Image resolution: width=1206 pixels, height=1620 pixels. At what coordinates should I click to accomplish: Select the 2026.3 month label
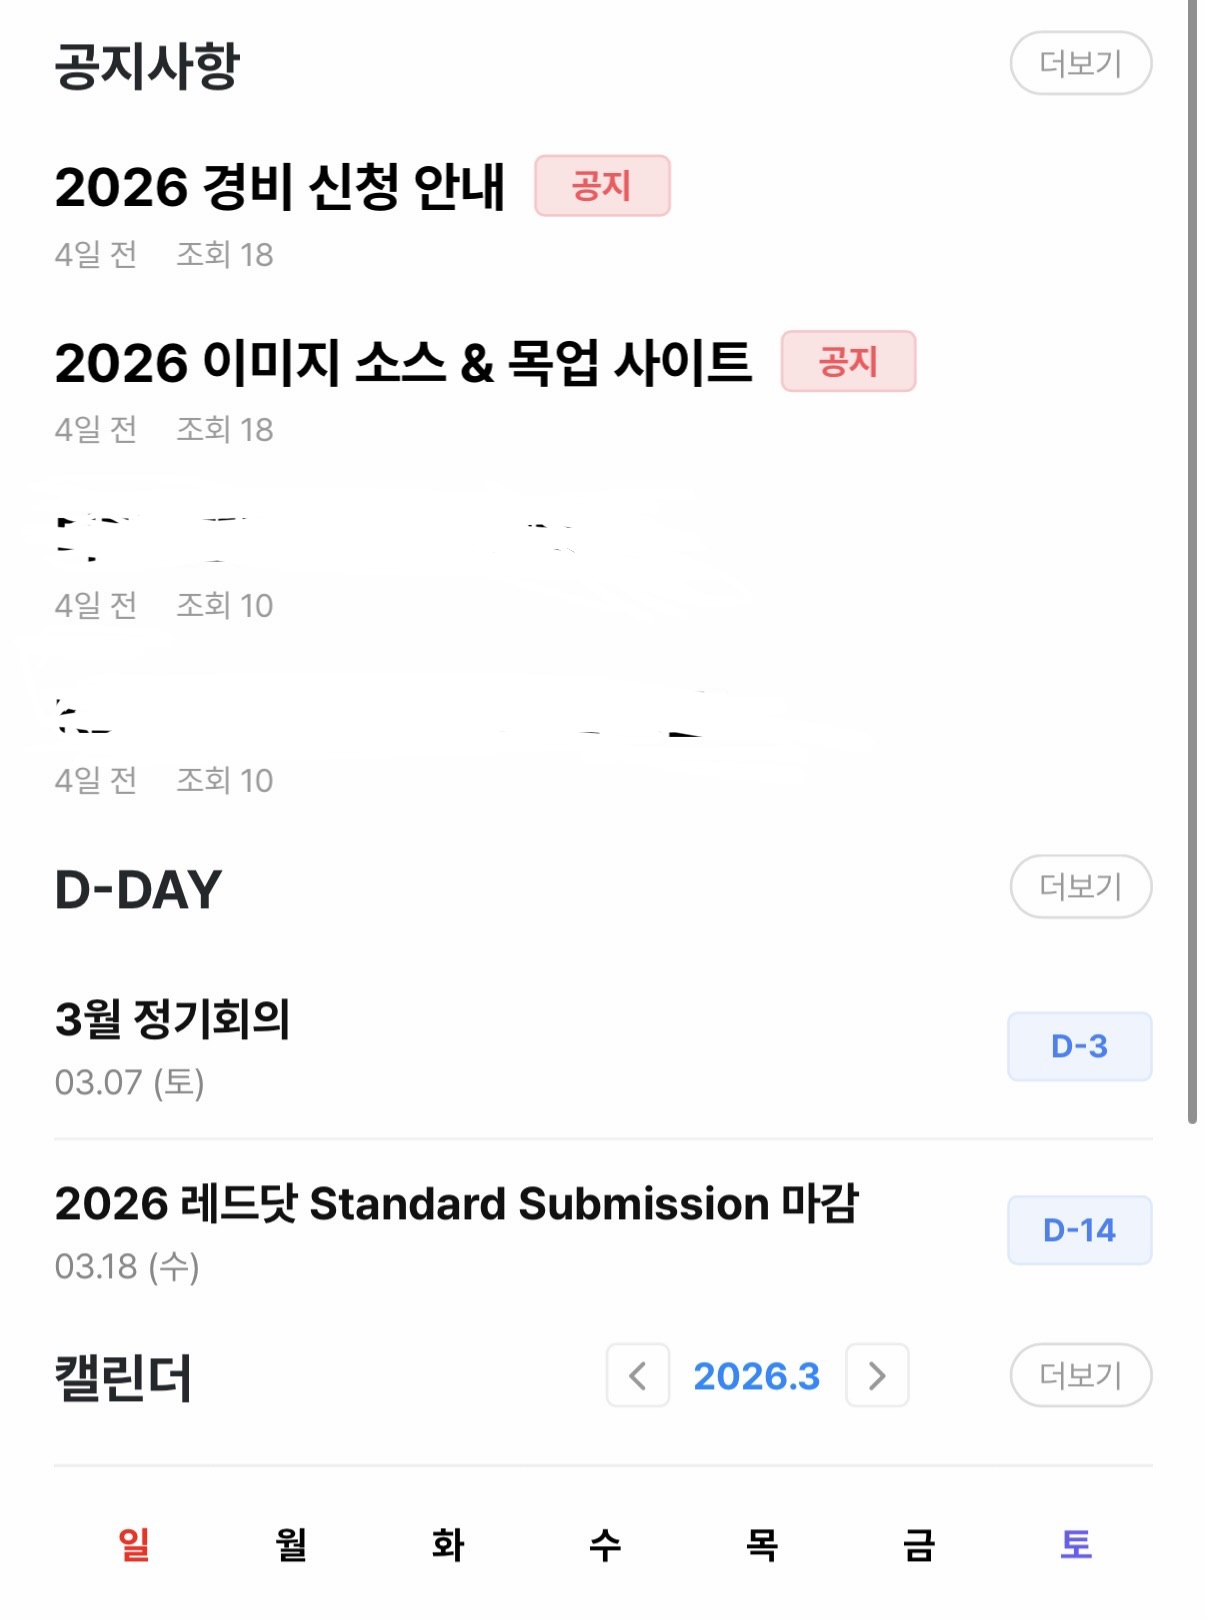[x=757, y=1376]
